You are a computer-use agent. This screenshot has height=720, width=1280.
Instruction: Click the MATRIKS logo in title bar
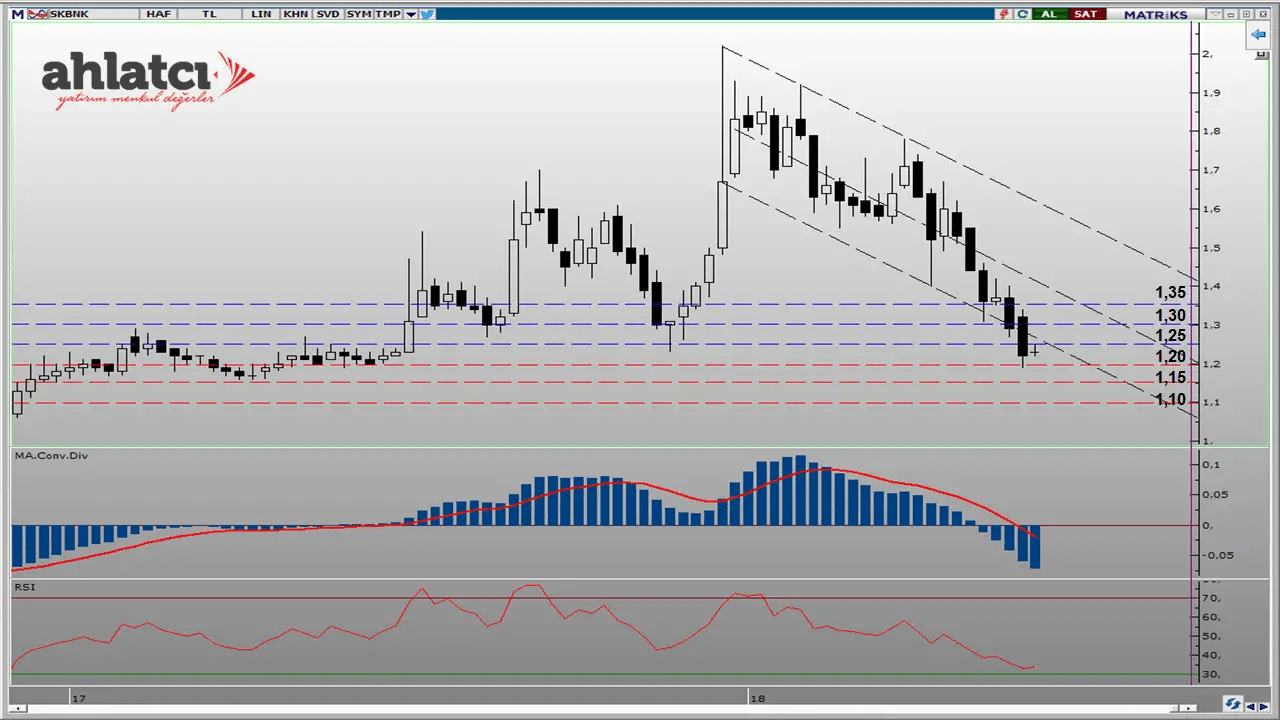pos(1156,14)
